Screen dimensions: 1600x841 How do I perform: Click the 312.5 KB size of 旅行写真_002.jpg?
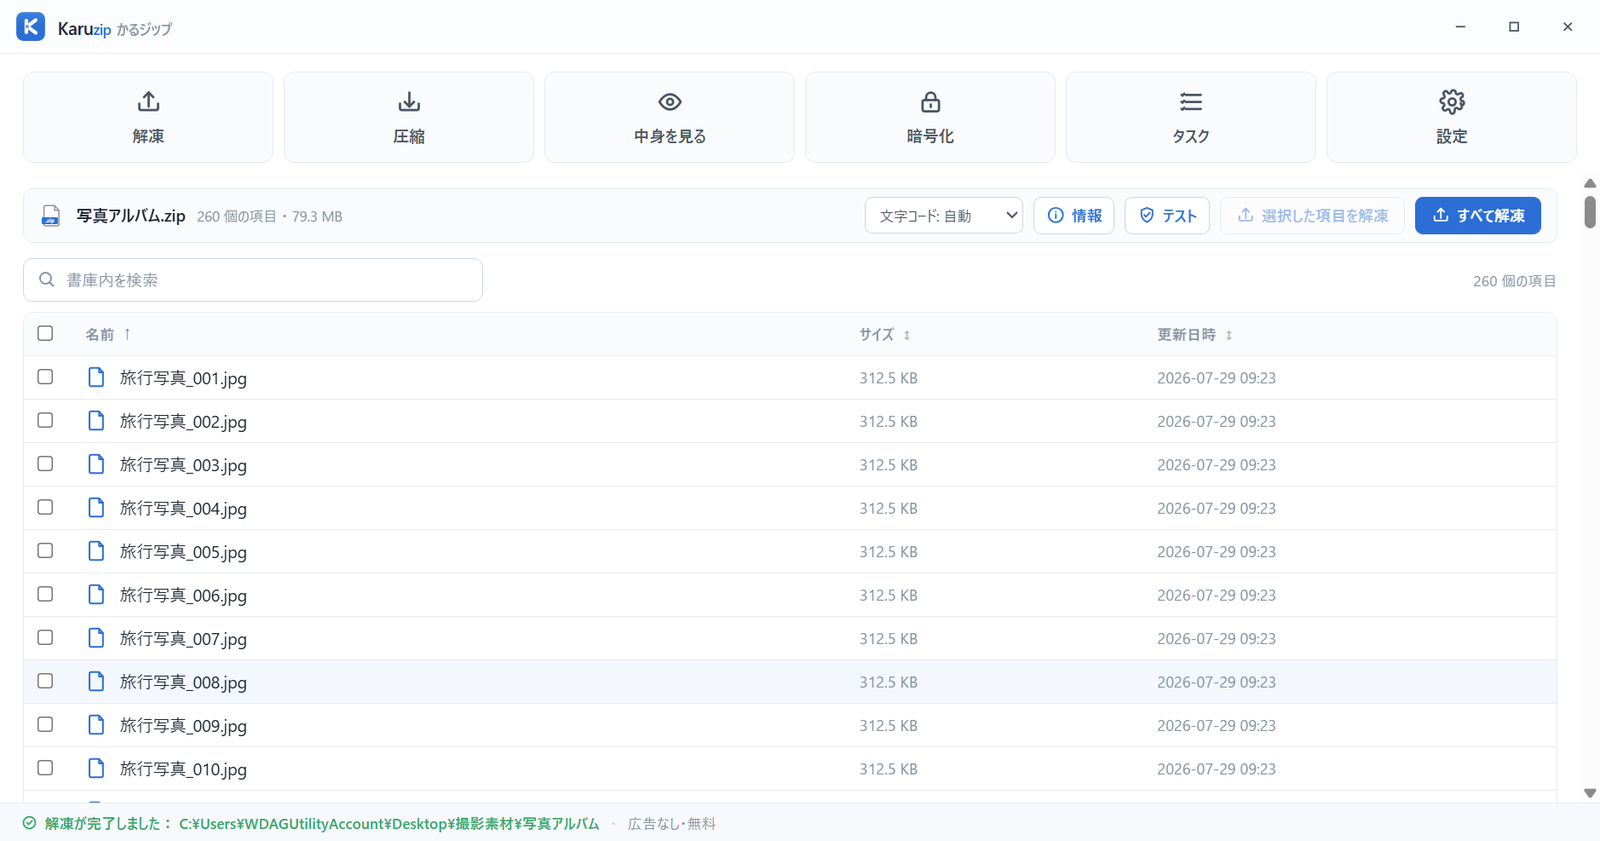tap(888, 421)
